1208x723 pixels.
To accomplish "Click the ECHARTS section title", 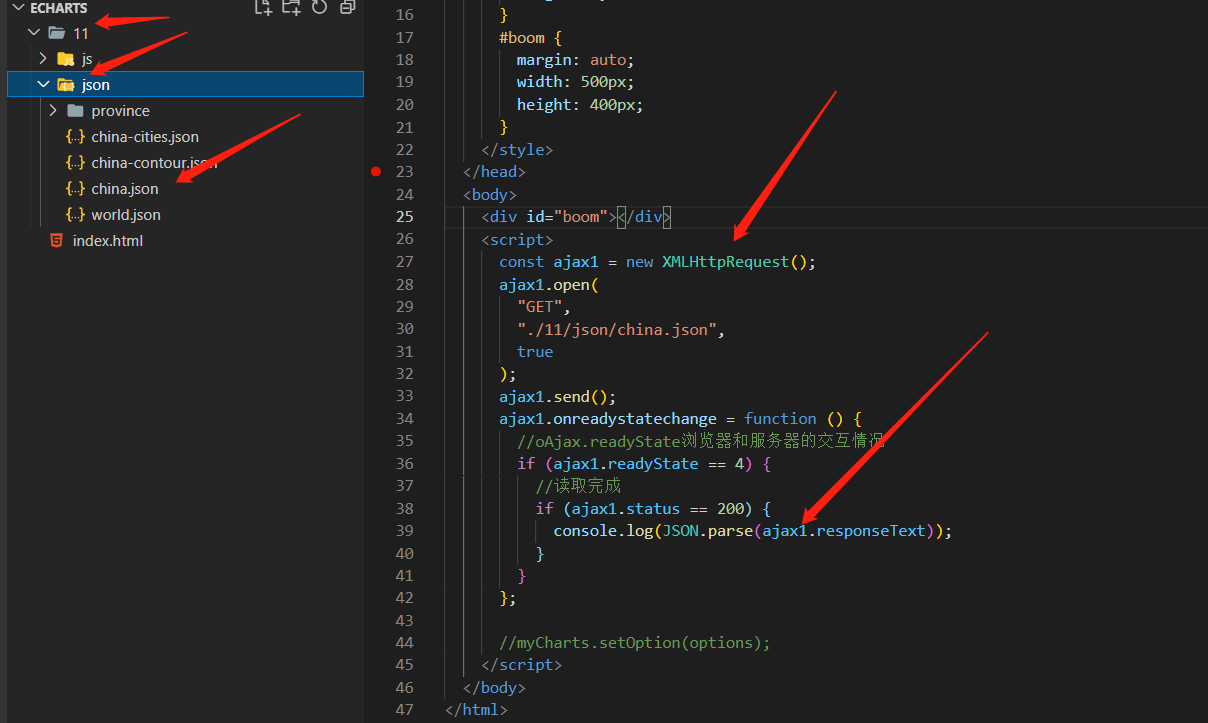I will 59,8.
